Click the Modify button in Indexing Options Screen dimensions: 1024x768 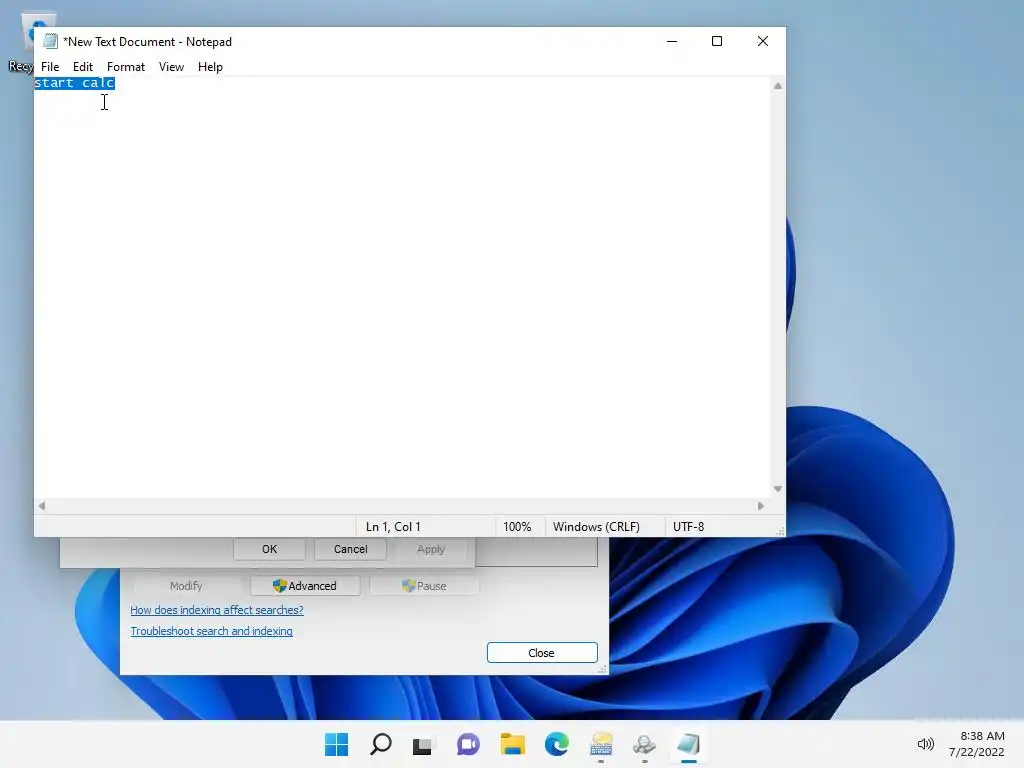(x=186, y=586)
